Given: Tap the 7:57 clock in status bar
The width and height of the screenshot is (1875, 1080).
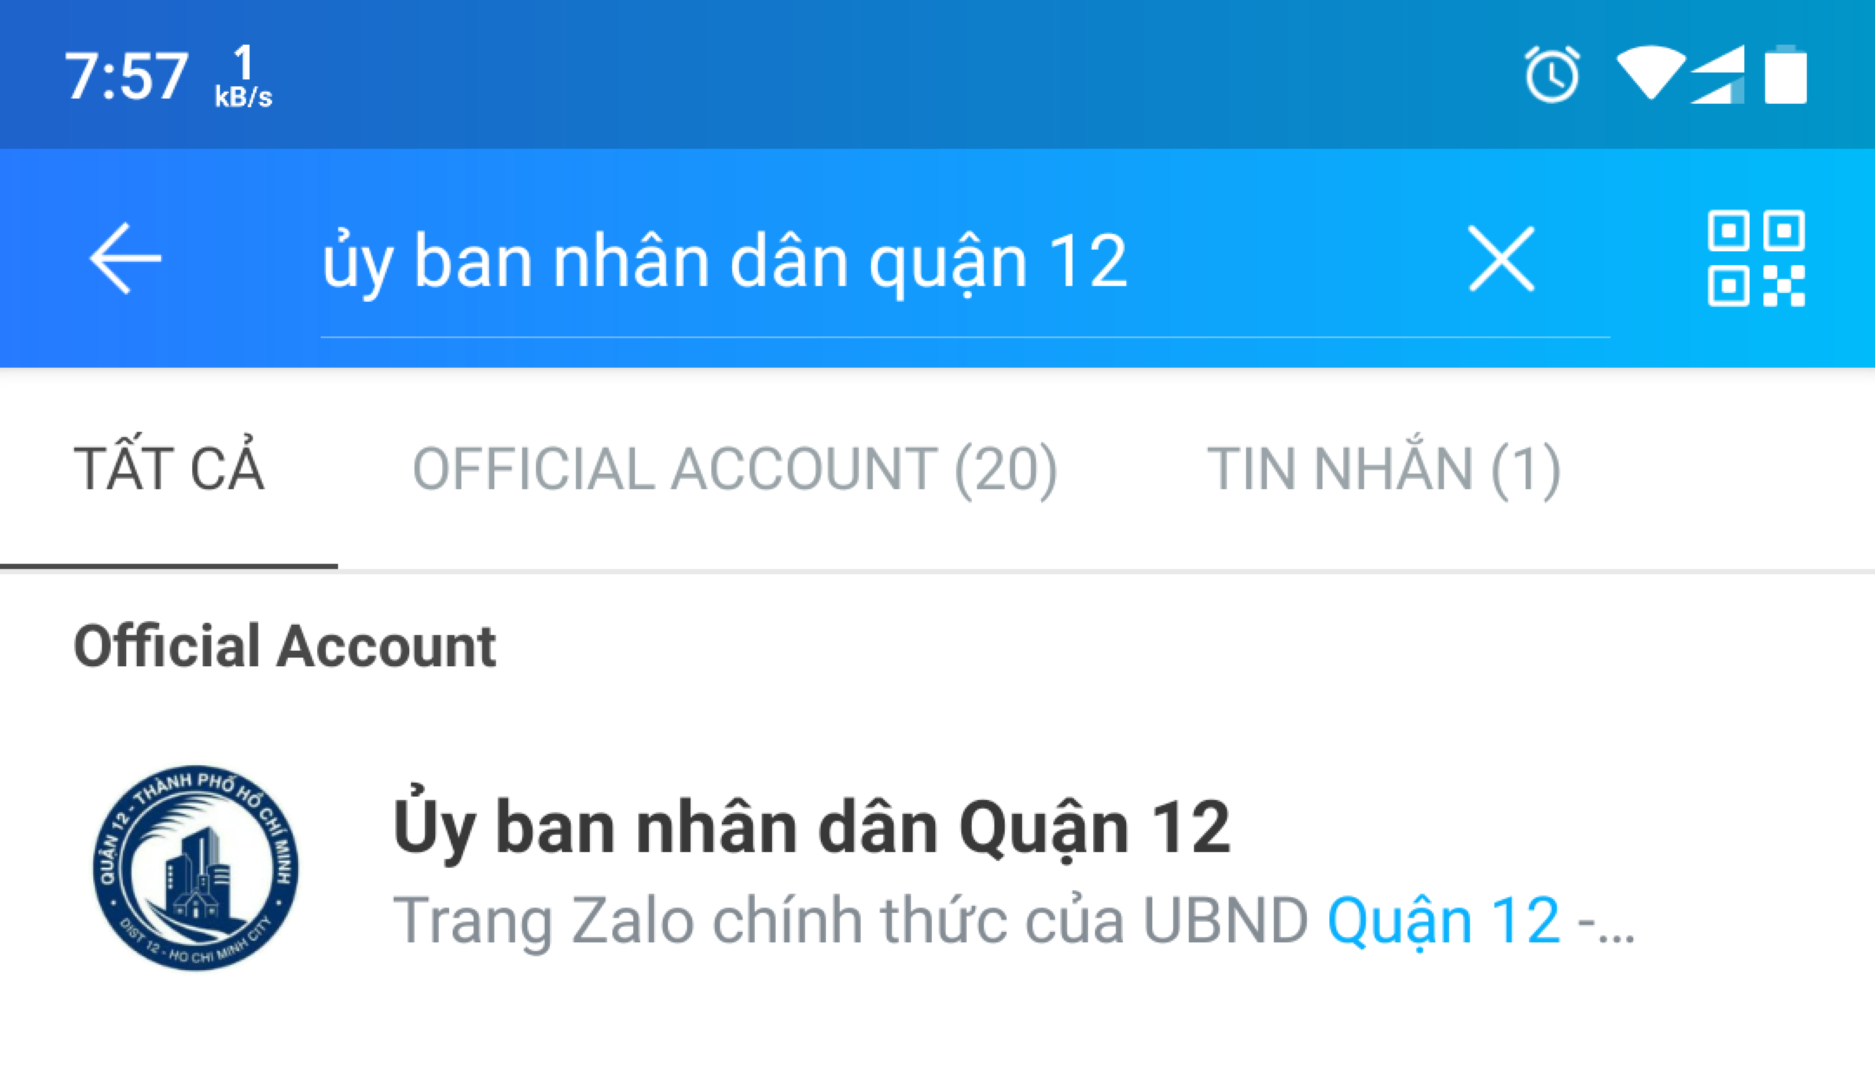Looking at the screenshot, I should [126, 76].
